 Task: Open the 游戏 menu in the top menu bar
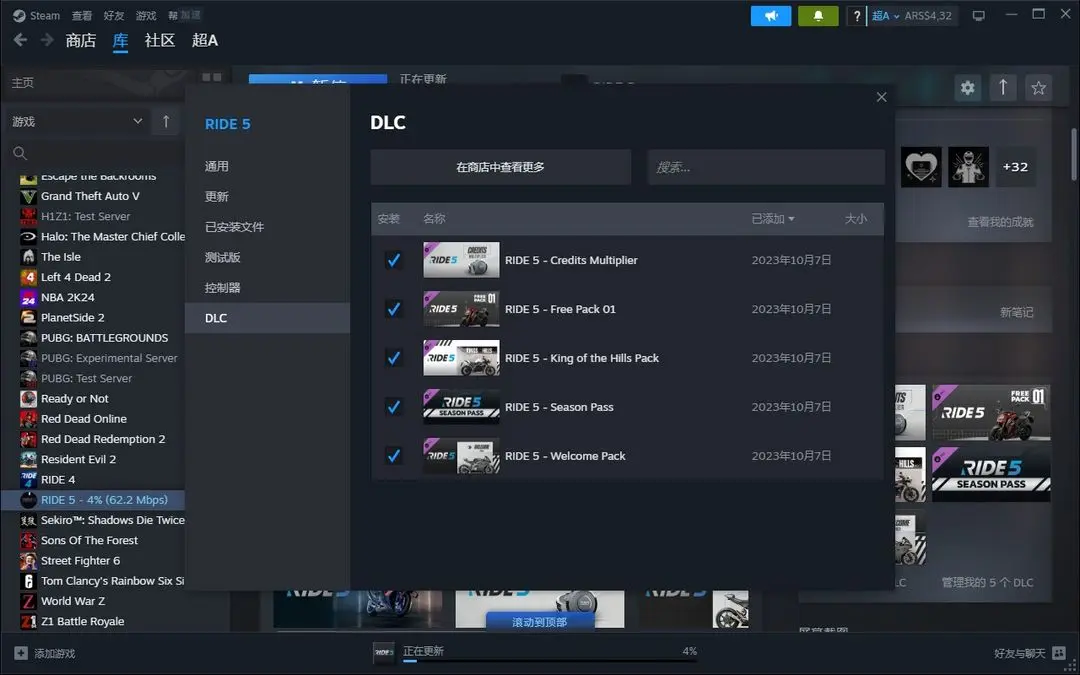click(x=145, y=15)
